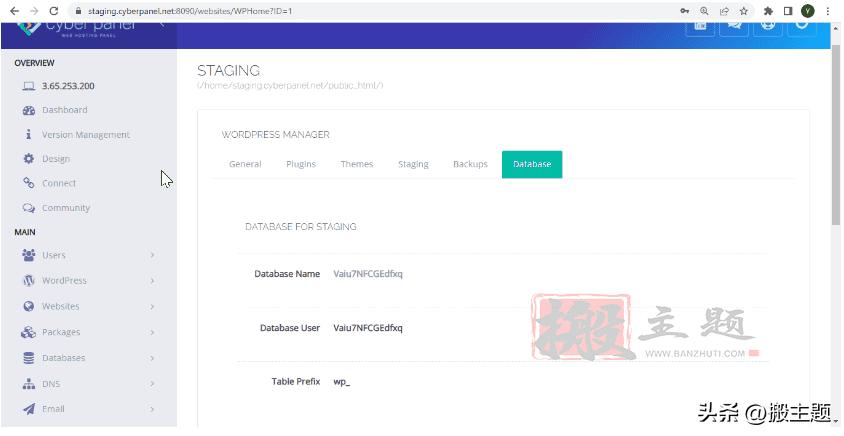Click the Table Prefix value wp_
844x436 pixels.
(x=342, y=382)
